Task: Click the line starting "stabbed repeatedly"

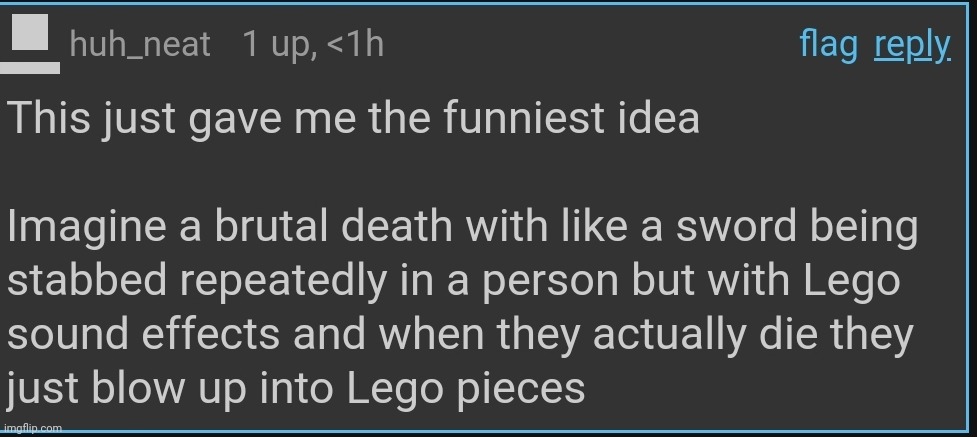Action: coord(454,281)
